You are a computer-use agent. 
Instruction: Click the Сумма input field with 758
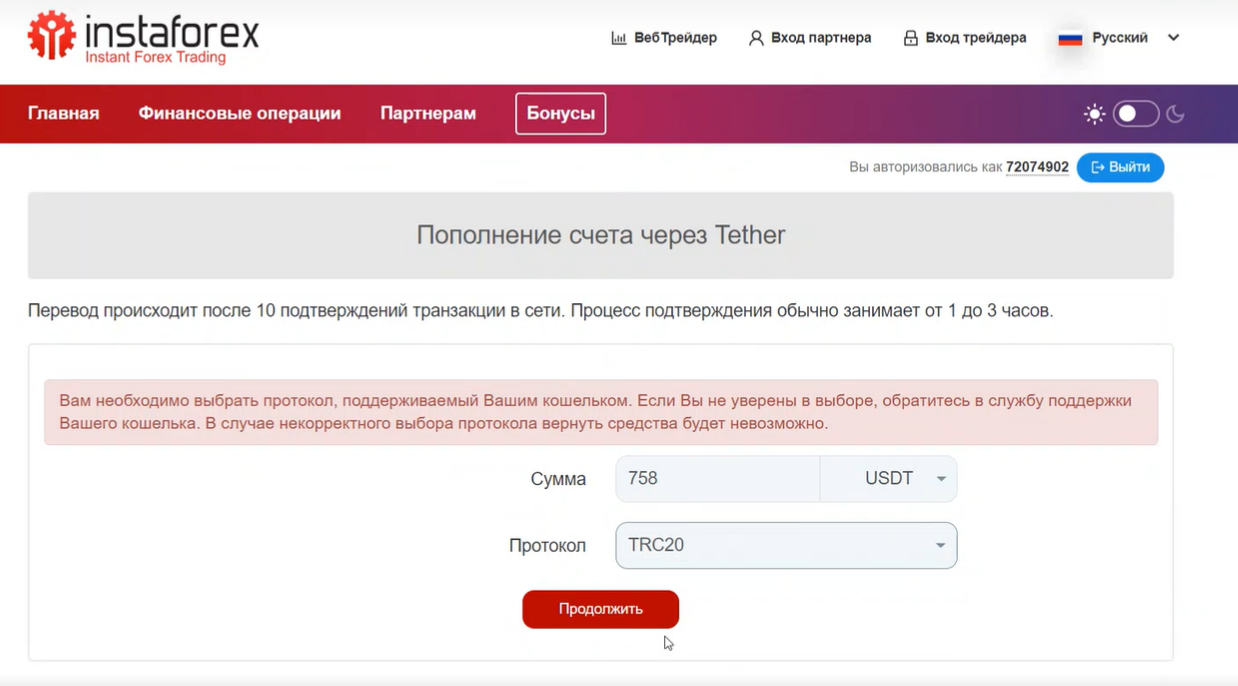click(718, 479)
